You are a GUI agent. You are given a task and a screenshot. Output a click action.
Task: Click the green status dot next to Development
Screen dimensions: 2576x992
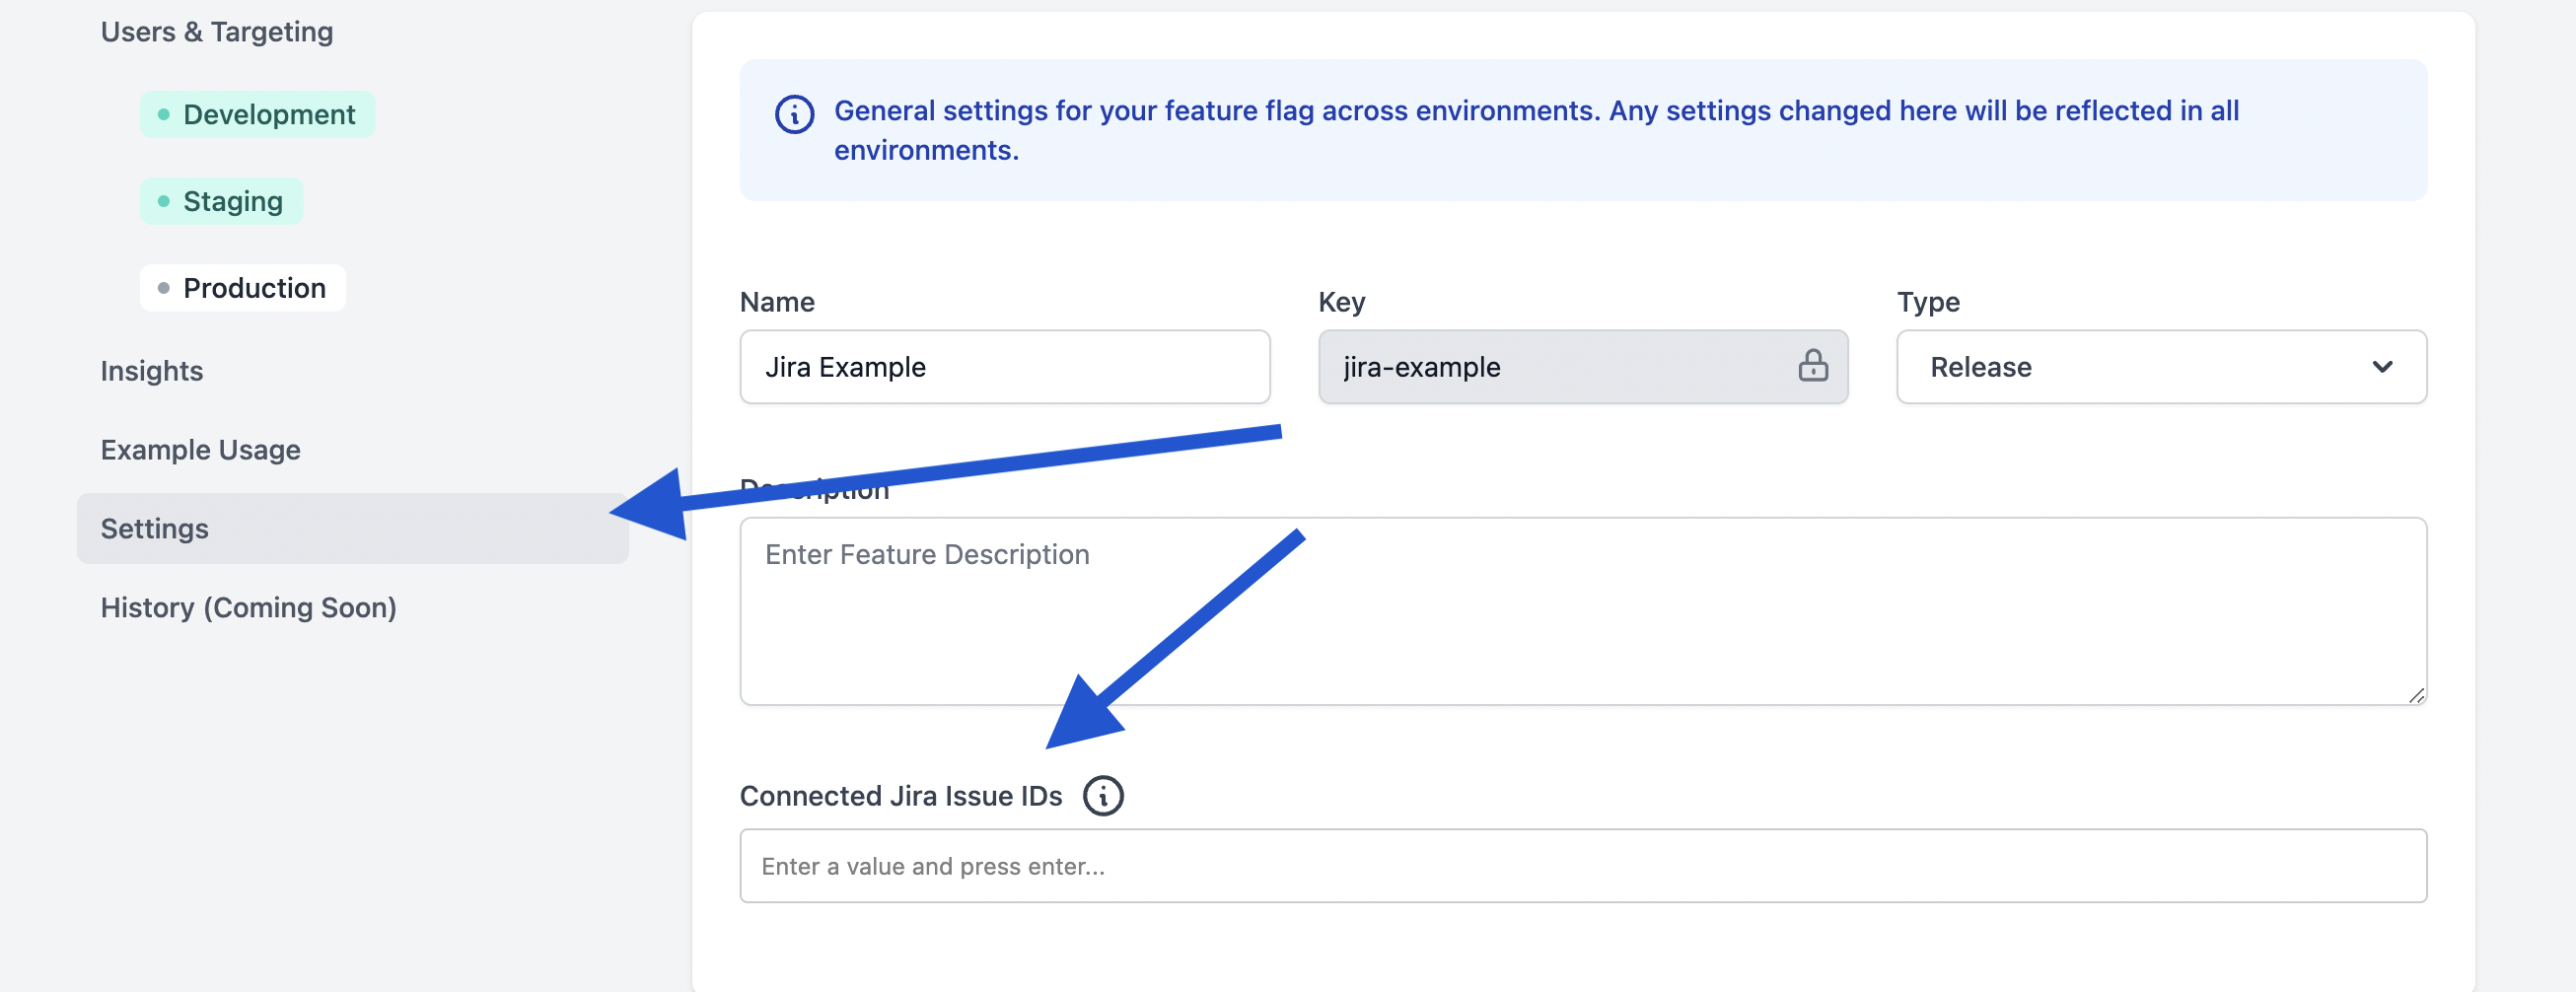click(163, 113)
